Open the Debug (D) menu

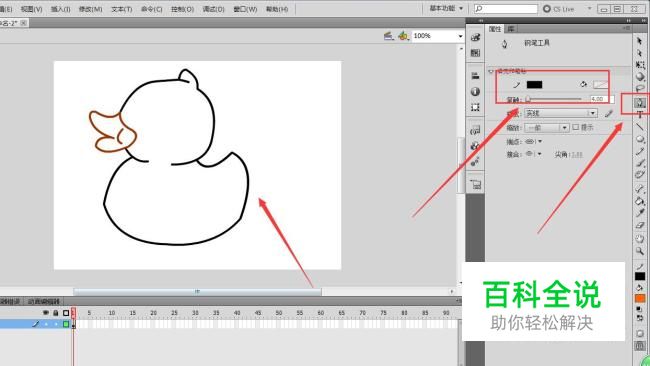213,9
